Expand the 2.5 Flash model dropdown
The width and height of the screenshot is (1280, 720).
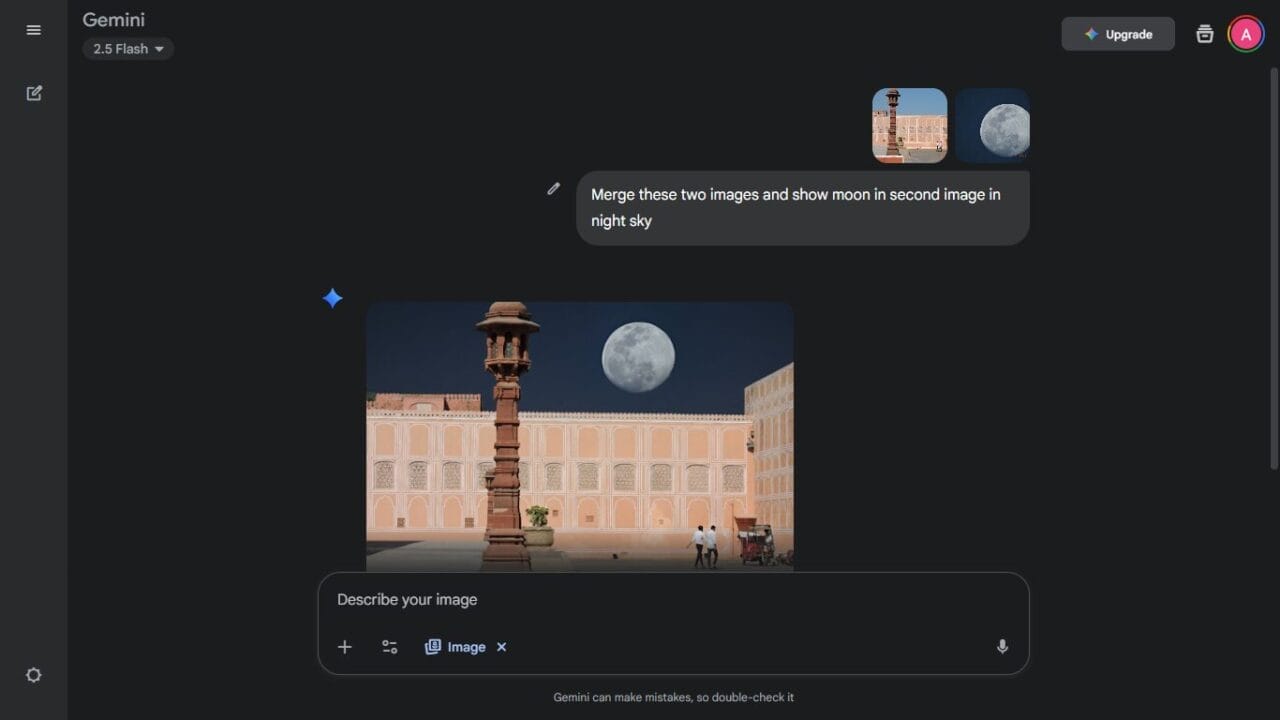tap(128, 49)
